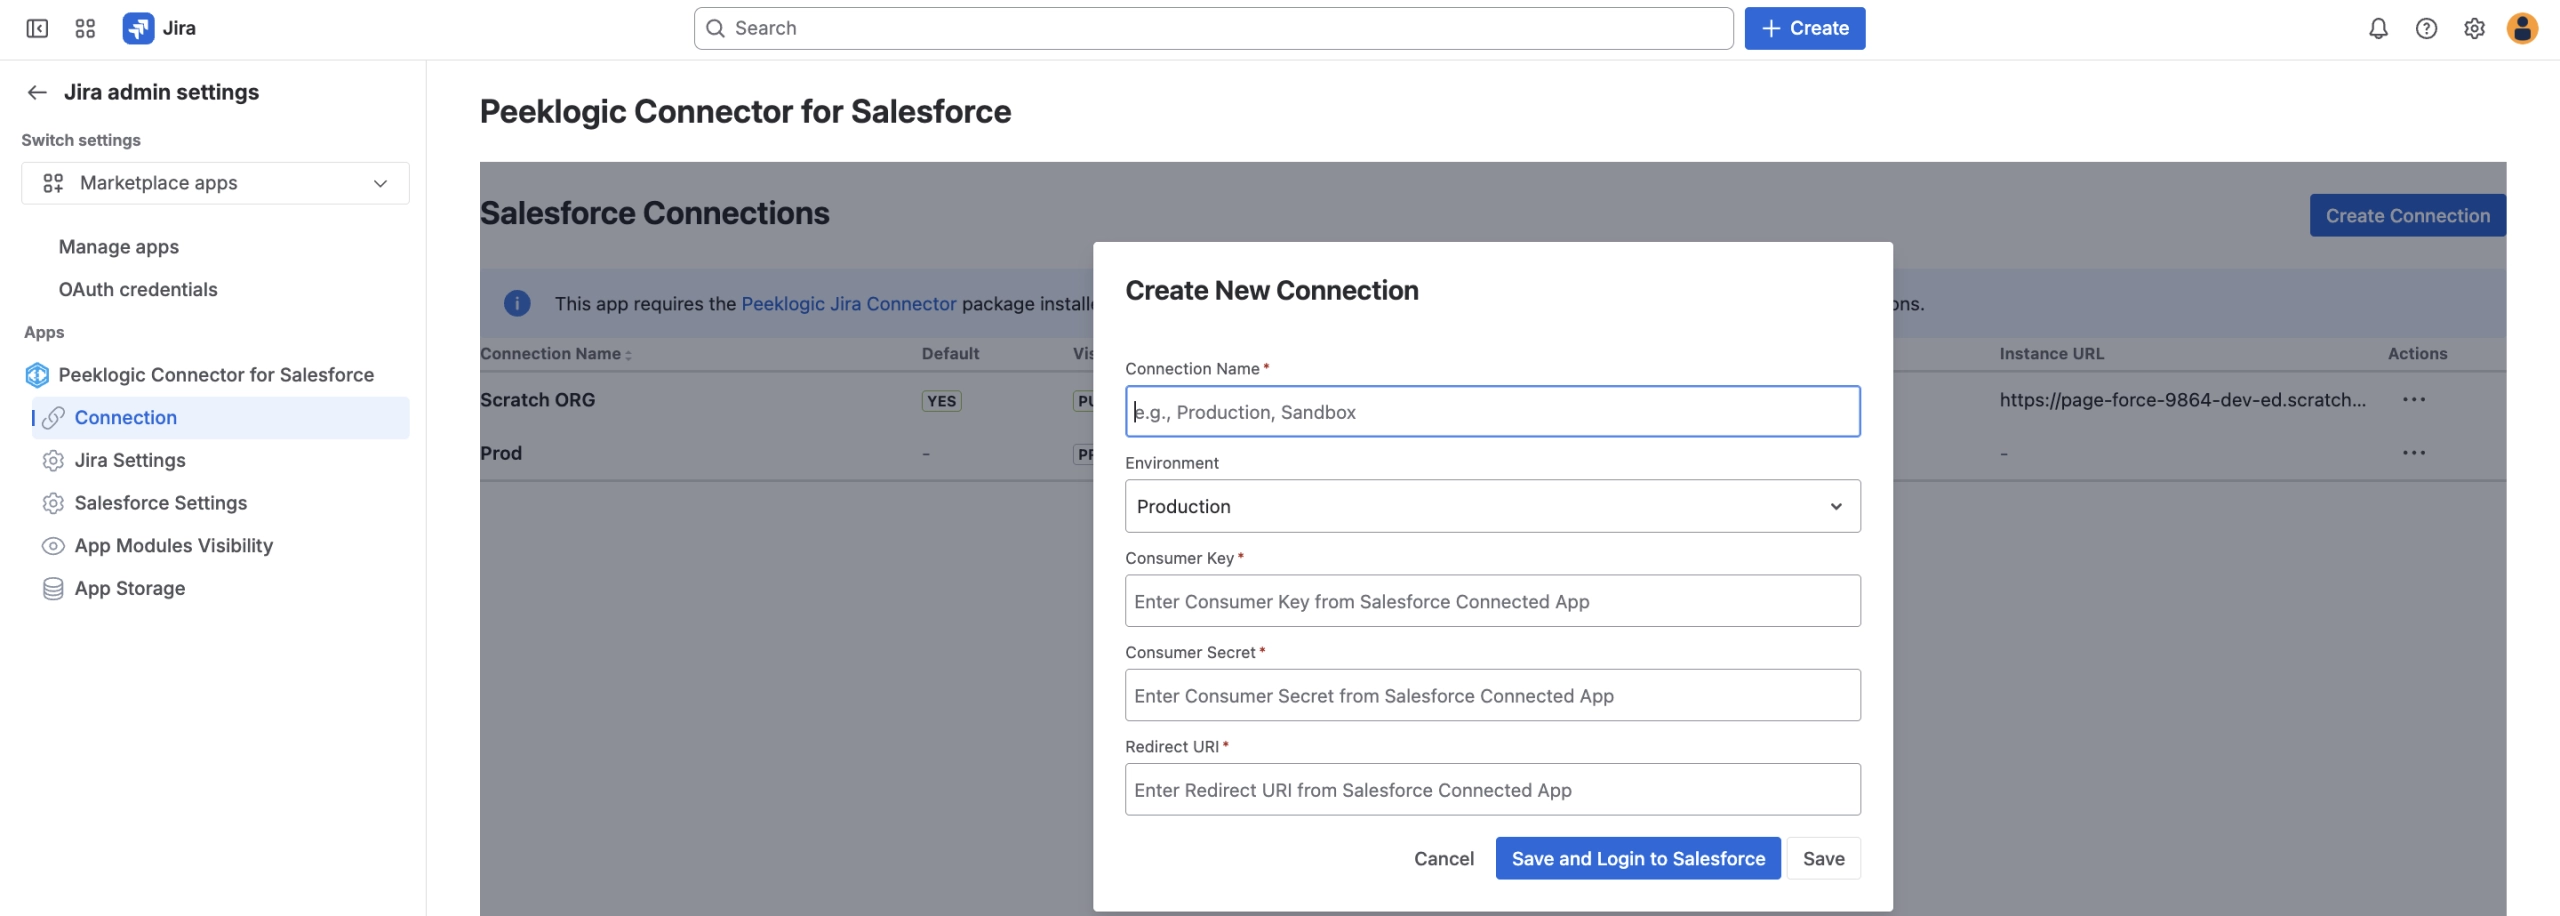
Task: Click the Scratch ORG instance URL
Action: pos(2182,400)
